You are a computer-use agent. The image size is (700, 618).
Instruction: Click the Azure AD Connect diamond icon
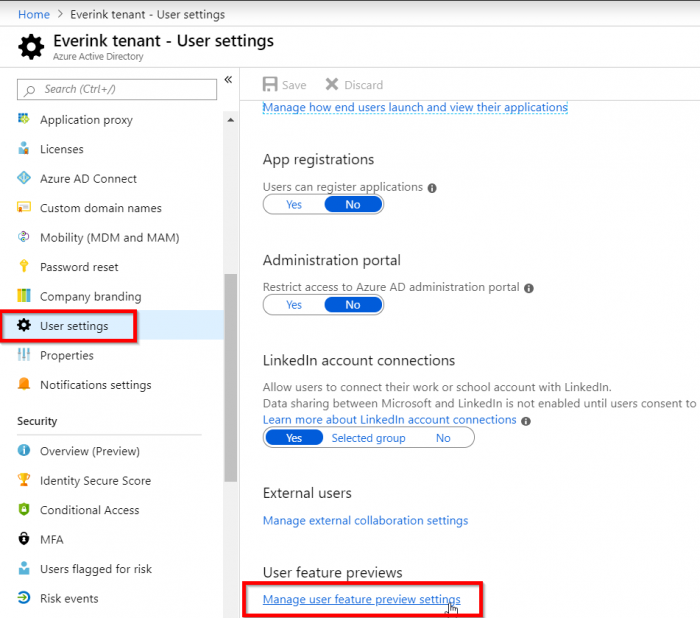point(24,178)
